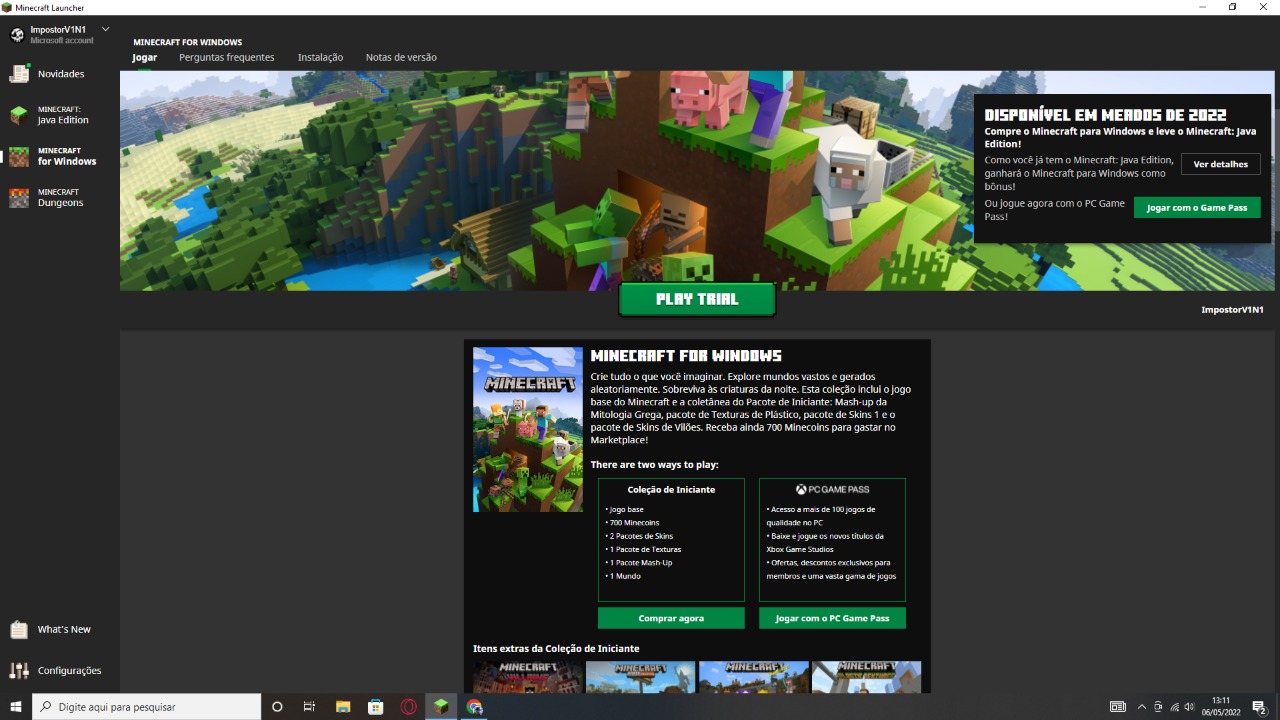Open the Plastic Texture pack thumbnail

pos(866,677)
